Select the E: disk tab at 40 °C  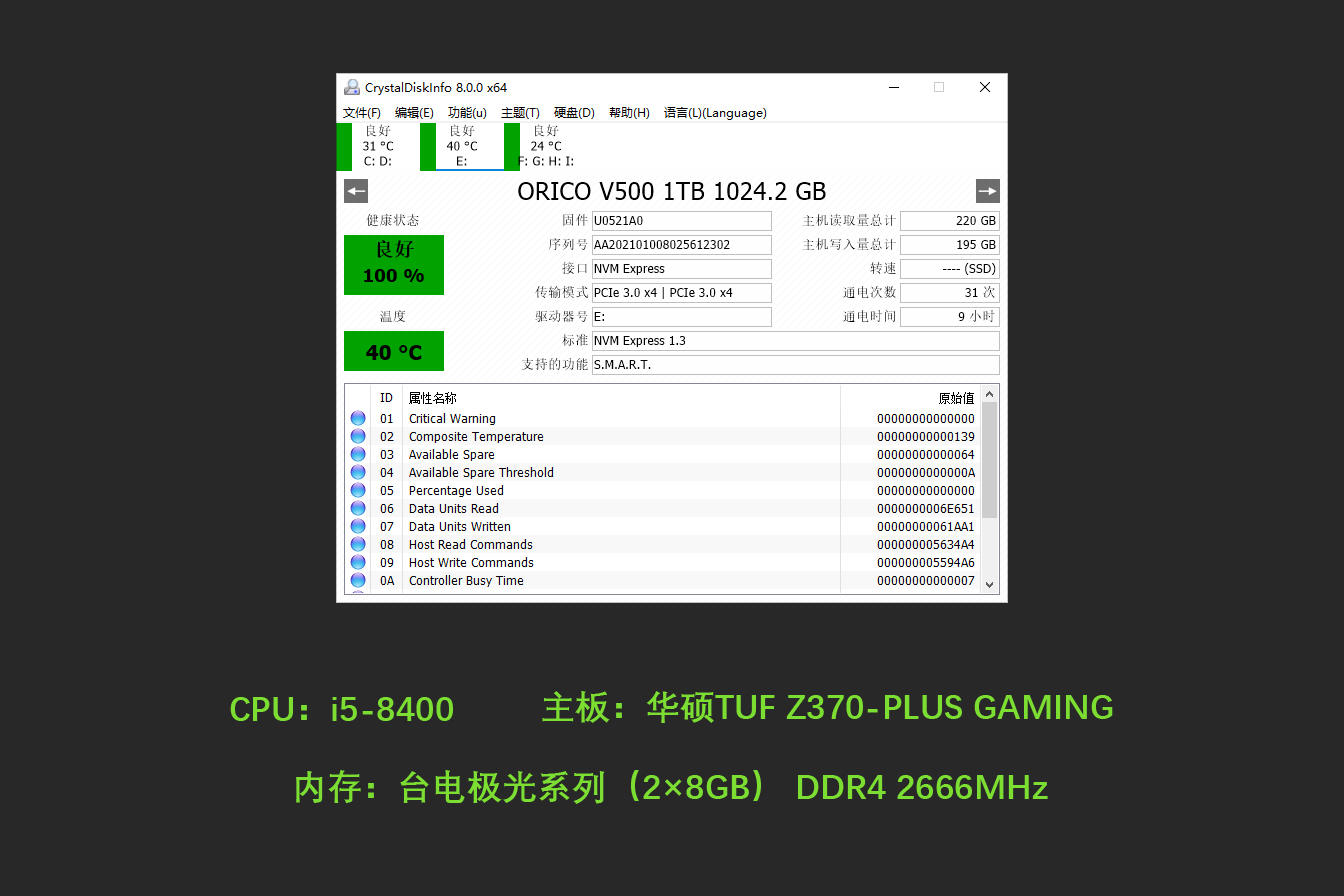coord(462,146)
